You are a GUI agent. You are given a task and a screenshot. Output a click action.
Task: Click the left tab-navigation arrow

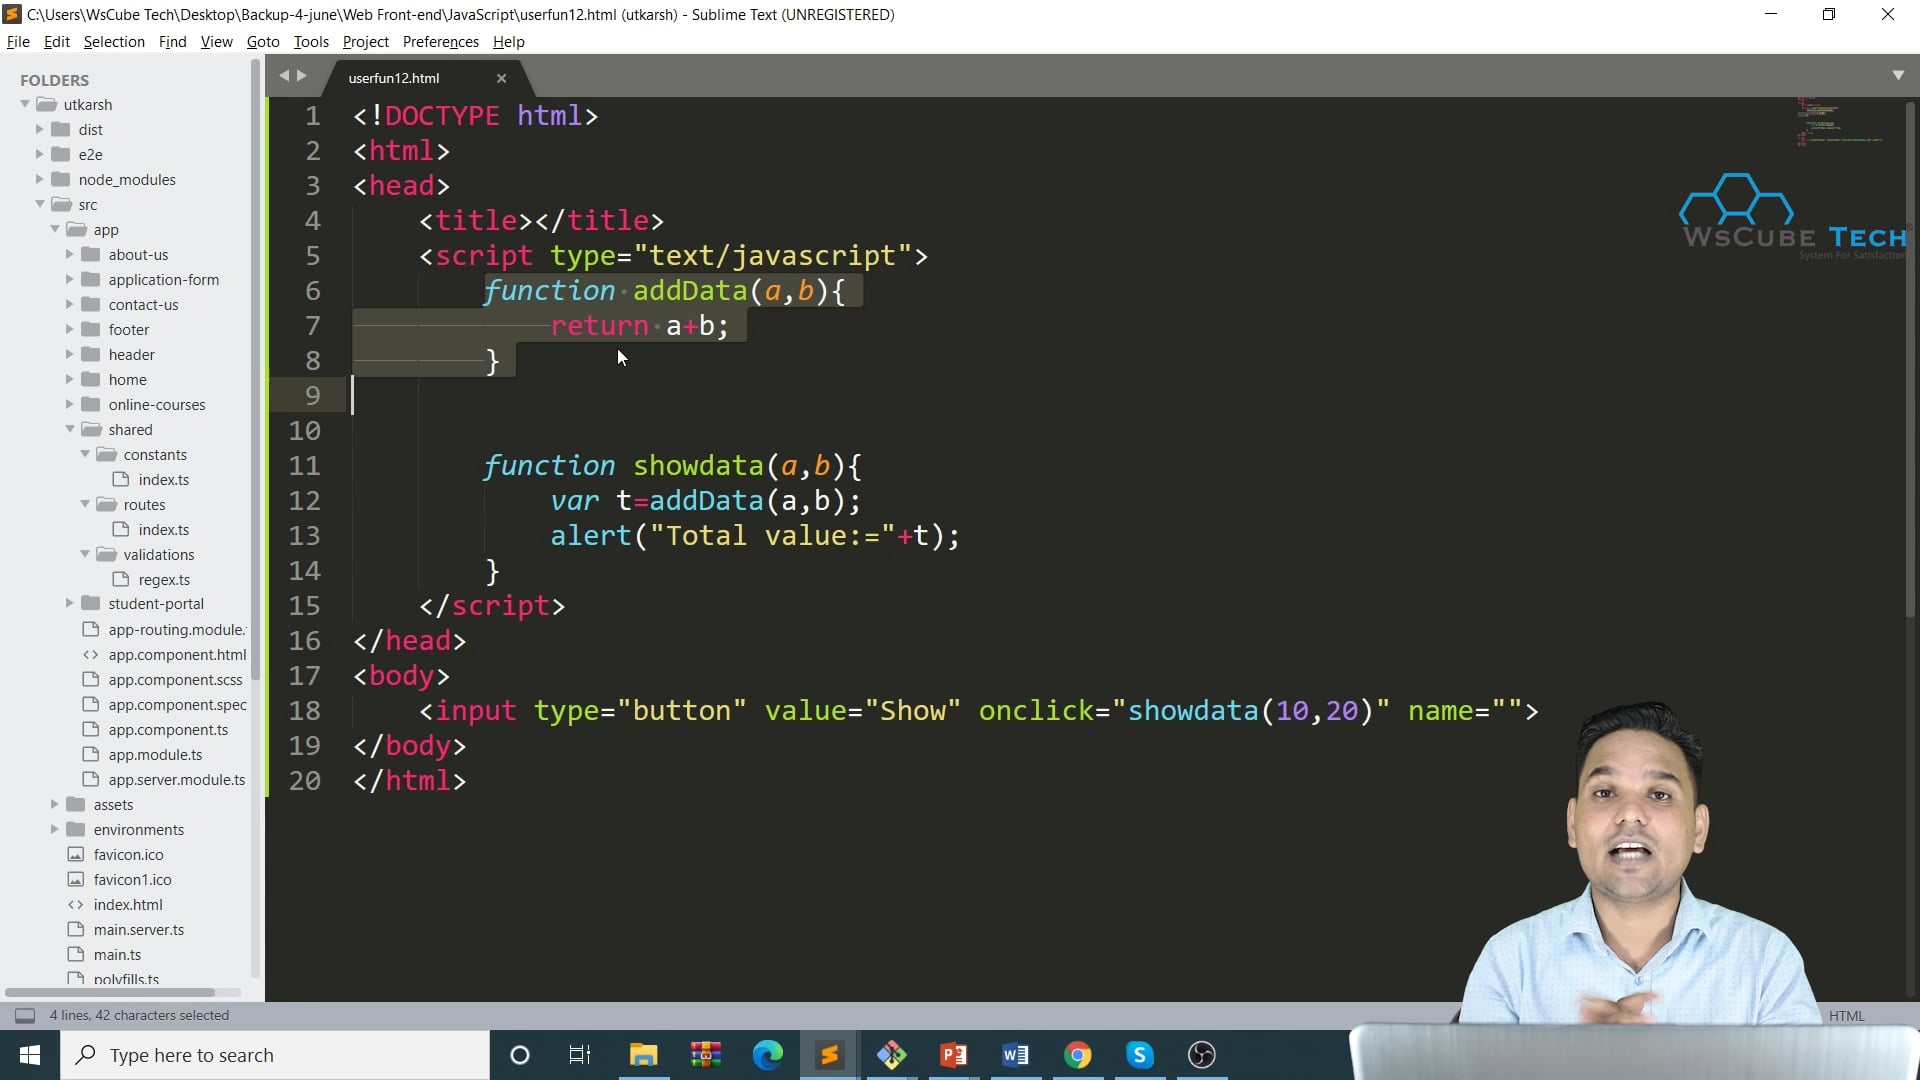285,75
